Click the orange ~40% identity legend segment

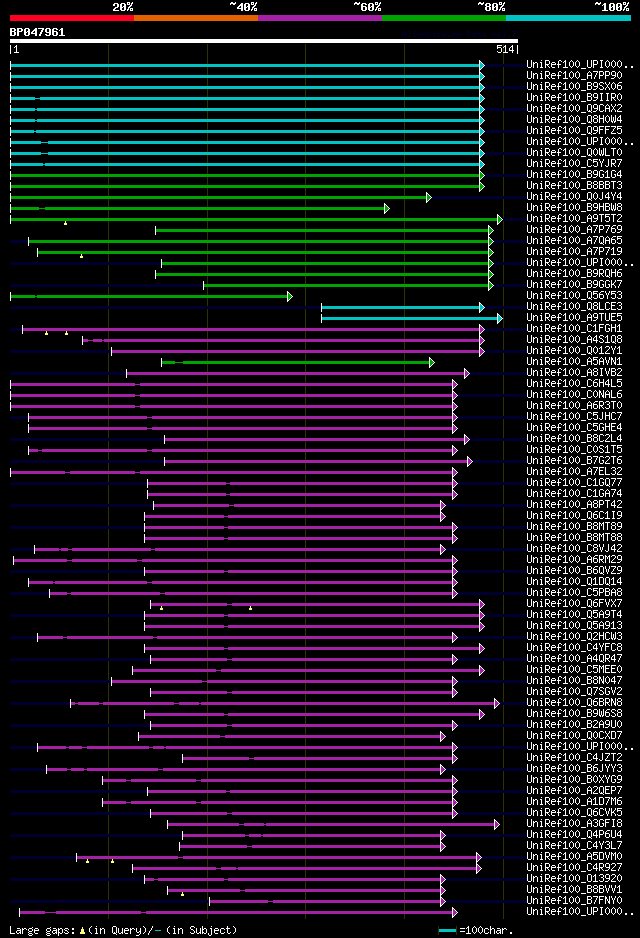(196, 18)
